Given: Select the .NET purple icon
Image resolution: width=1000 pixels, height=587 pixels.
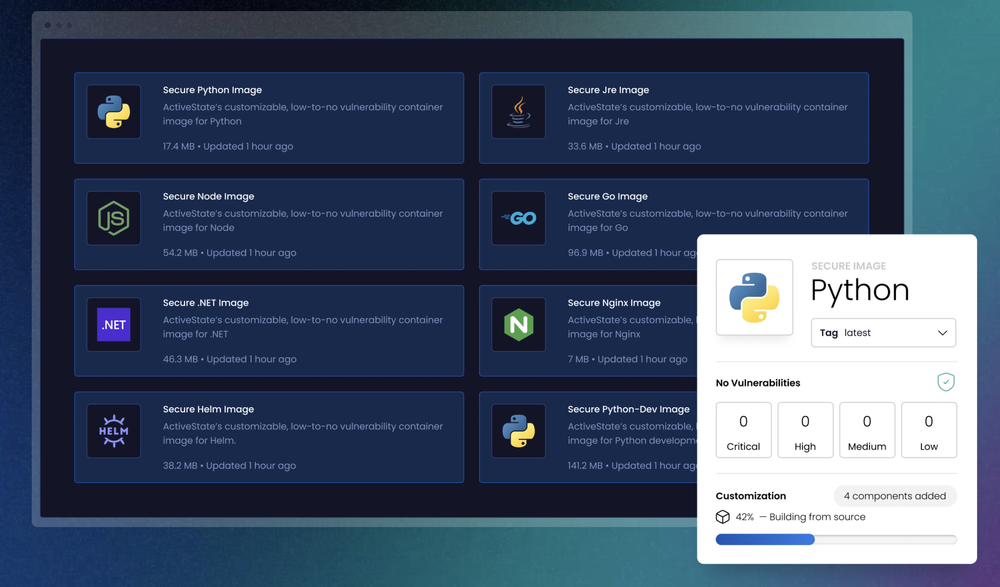Looking at the screenshot, I should tap(113, 325).
